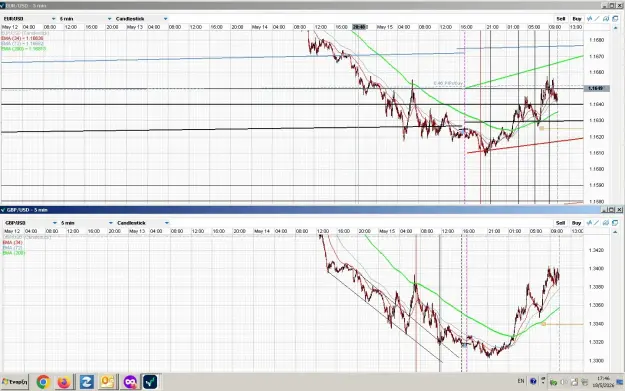Click the orange order marker on the GBP/USD chart
This screenshot has height=391, width=625.
click(x=543, y=324)
